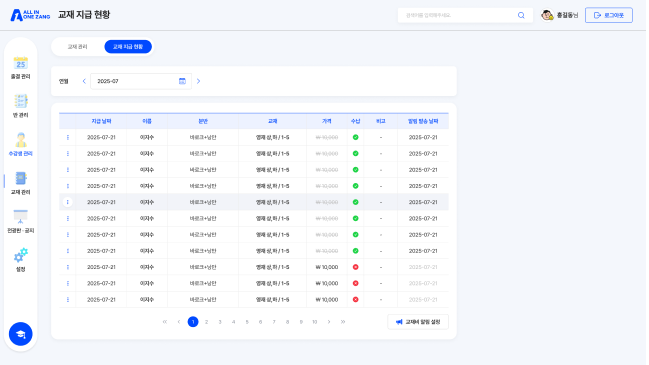
Task: Select the 교재 지급 현황 tab
Action: click(x=128, y=47)
